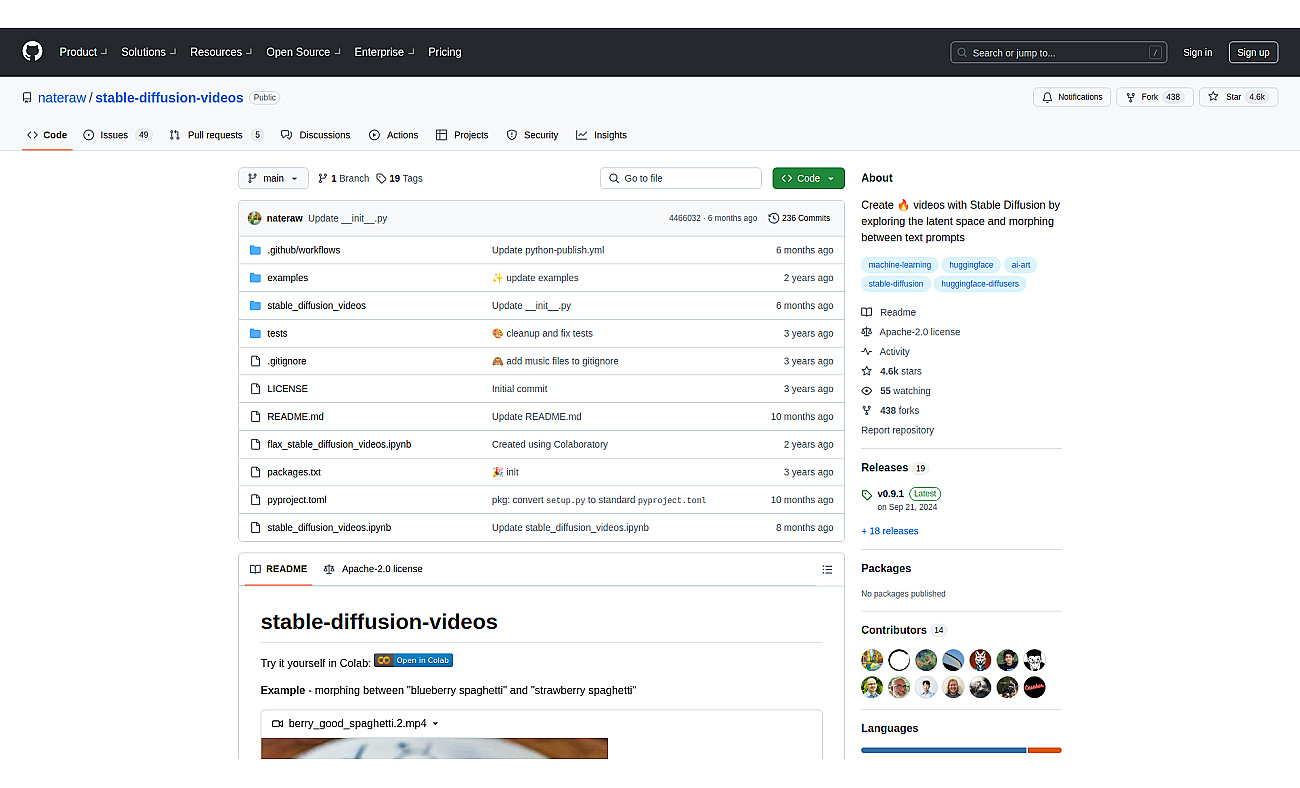The image size is (1300, 788).
Task: Open stable-diffusion-videos repository link
Action: pos(169,98)
